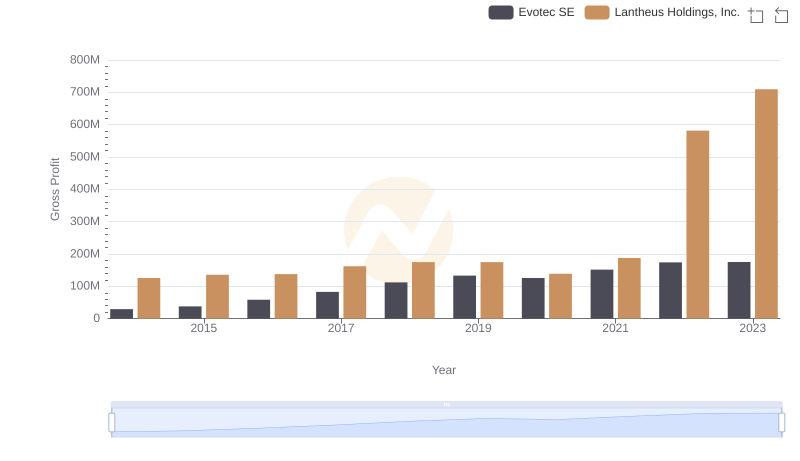The image size is (800, 461).
Task: Click the 2015 x-axis label
Action: coord(204,328)
